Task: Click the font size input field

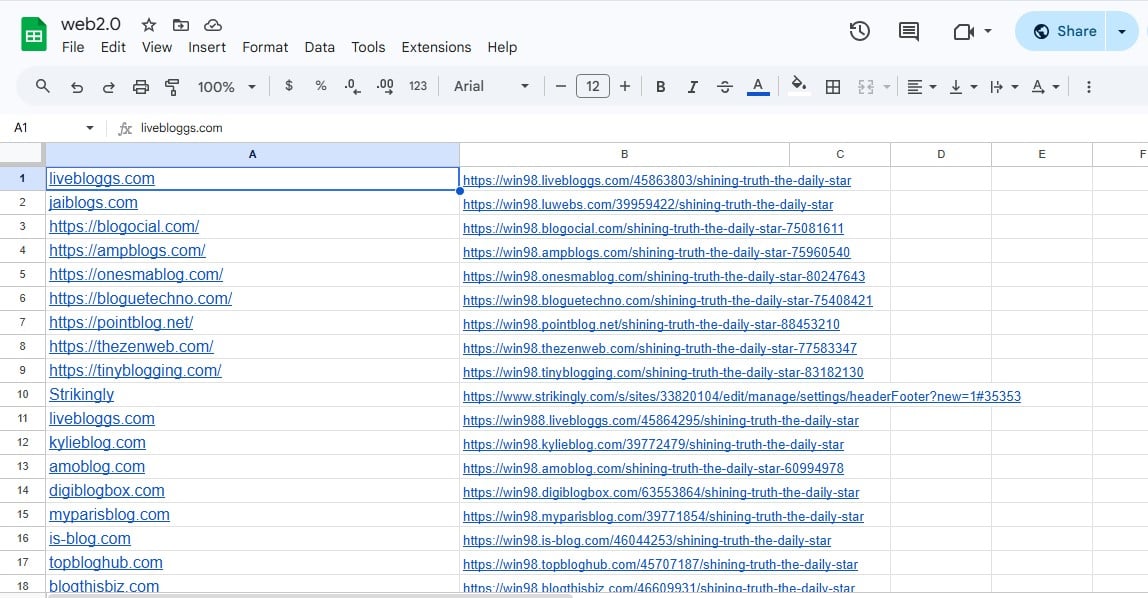Action: [x=592, y=87]
